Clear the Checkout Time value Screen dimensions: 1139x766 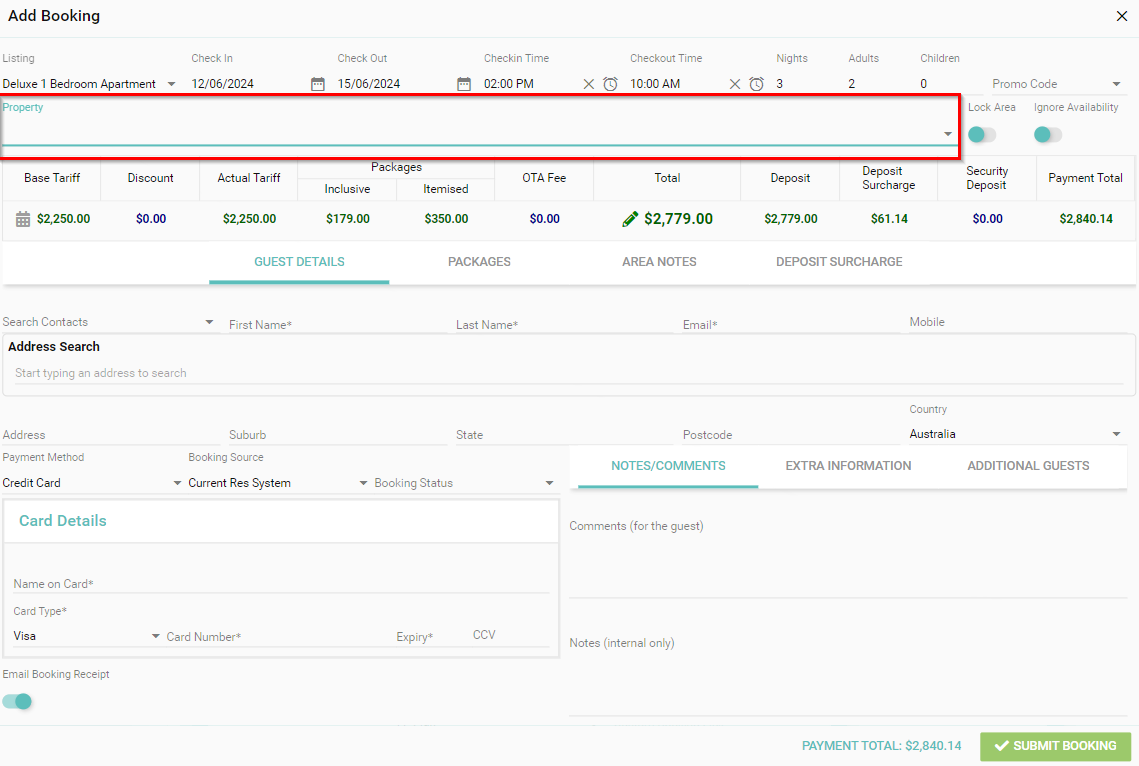click(x=735, y=84)
